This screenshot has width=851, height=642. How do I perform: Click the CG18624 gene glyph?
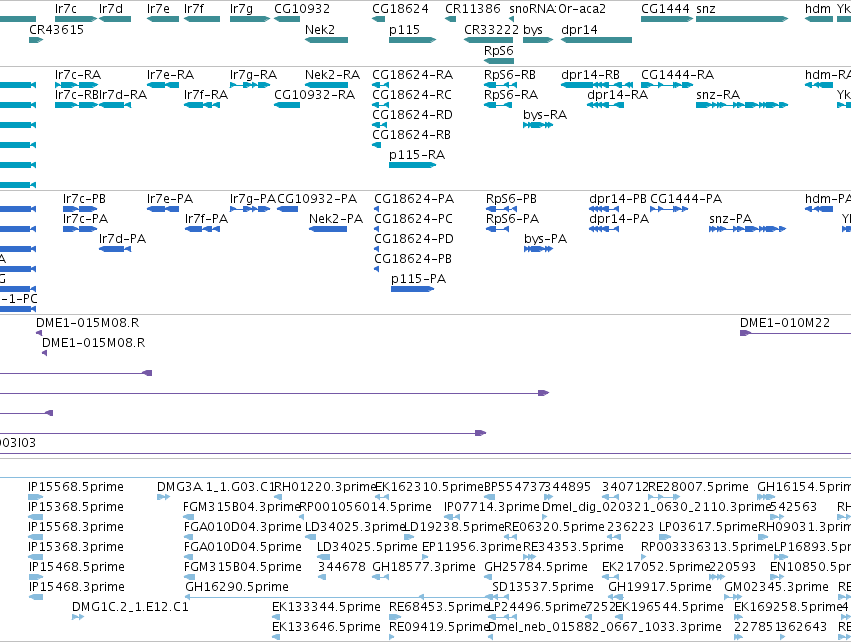[x=378, y=19]
